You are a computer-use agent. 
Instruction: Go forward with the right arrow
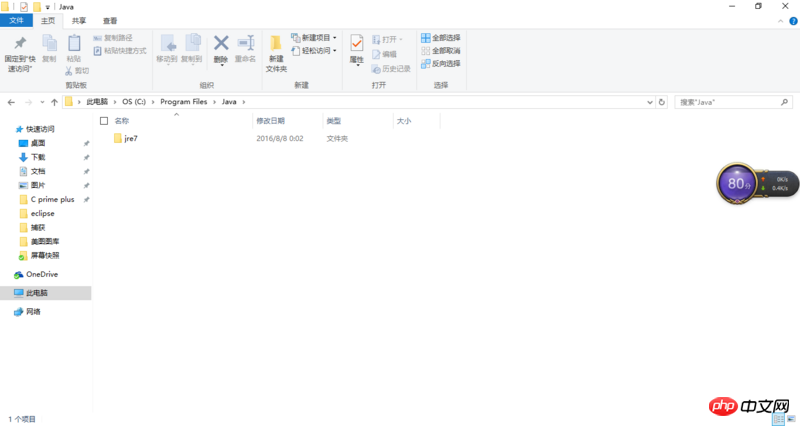click(x=29, y=102)
